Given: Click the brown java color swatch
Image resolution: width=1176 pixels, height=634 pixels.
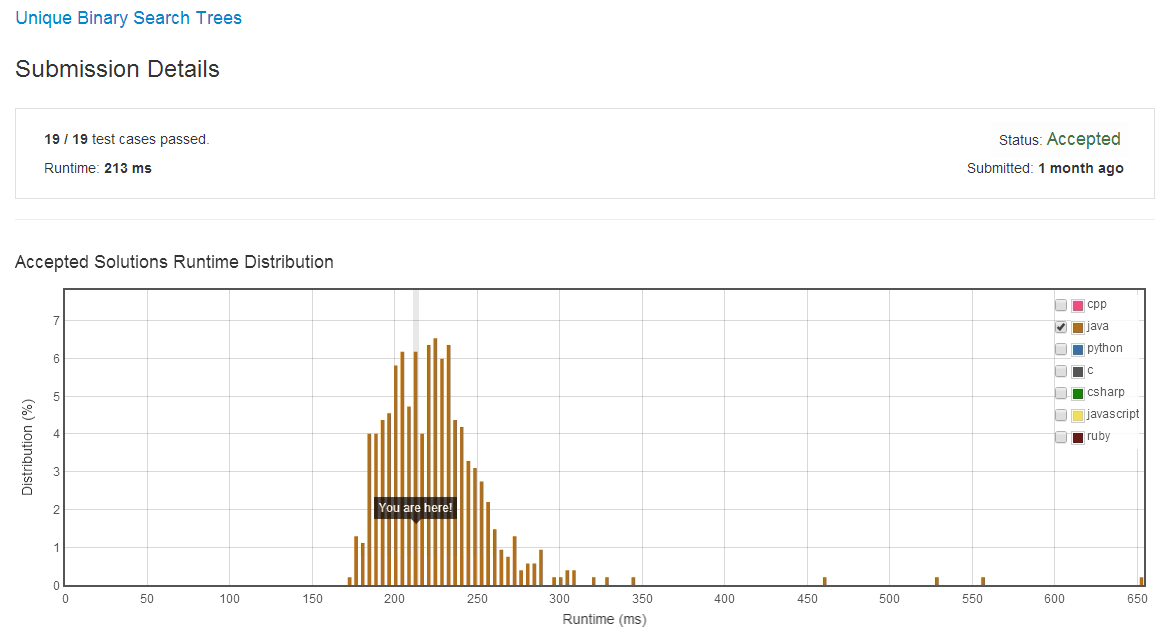Looking at the screenshot, I should pos(1078,327).
